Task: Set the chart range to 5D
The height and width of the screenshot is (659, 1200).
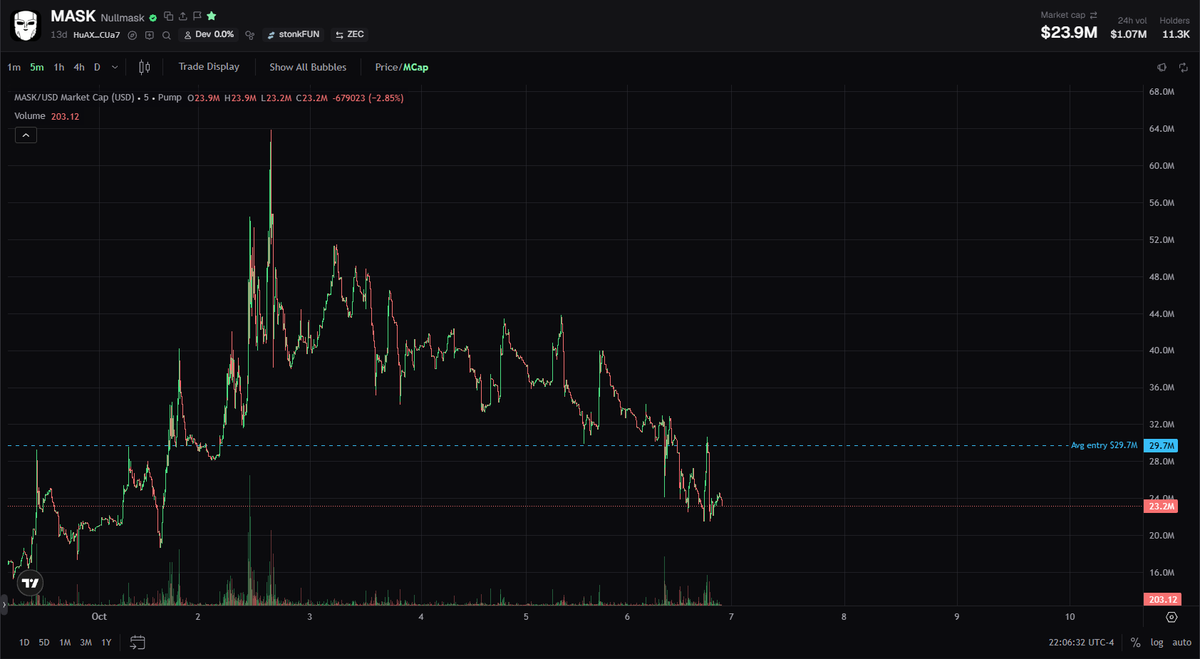Action: tap(44, 642)
